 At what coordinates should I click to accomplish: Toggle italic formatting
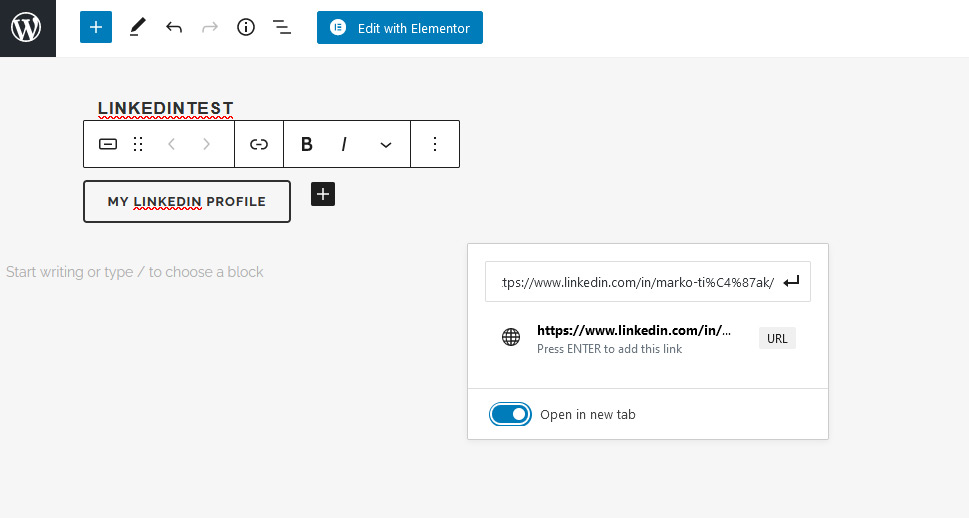click(344, 144)
